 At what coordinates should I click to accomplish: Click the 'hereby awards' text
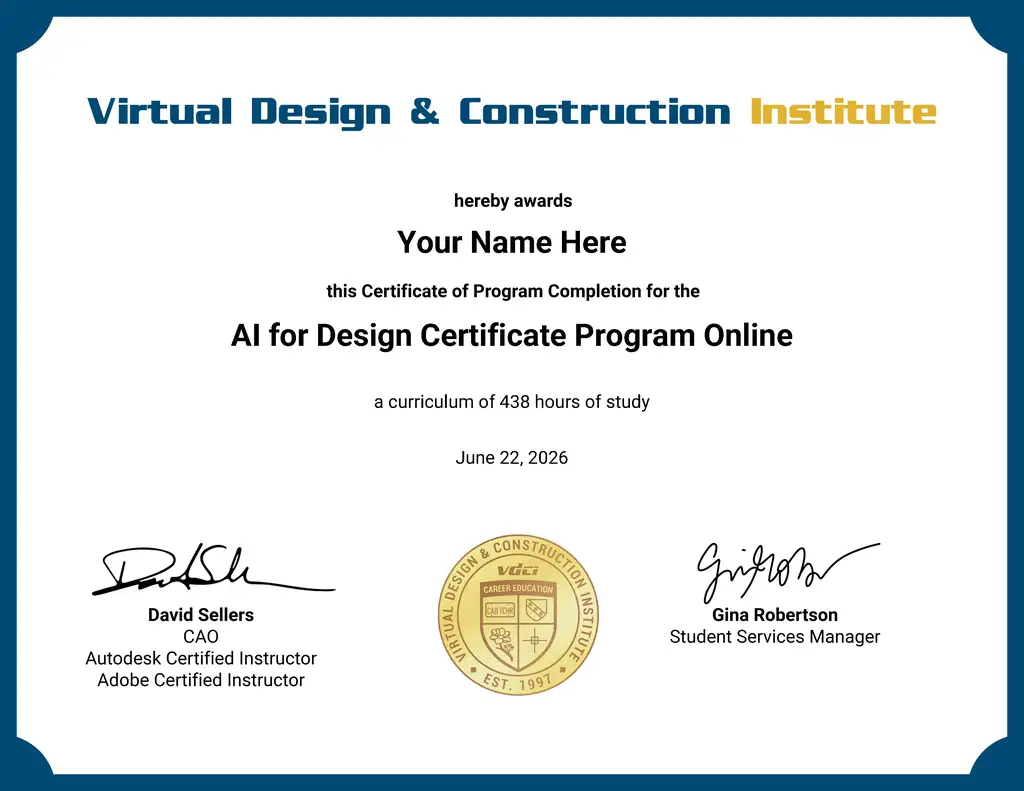pos(513,201)
